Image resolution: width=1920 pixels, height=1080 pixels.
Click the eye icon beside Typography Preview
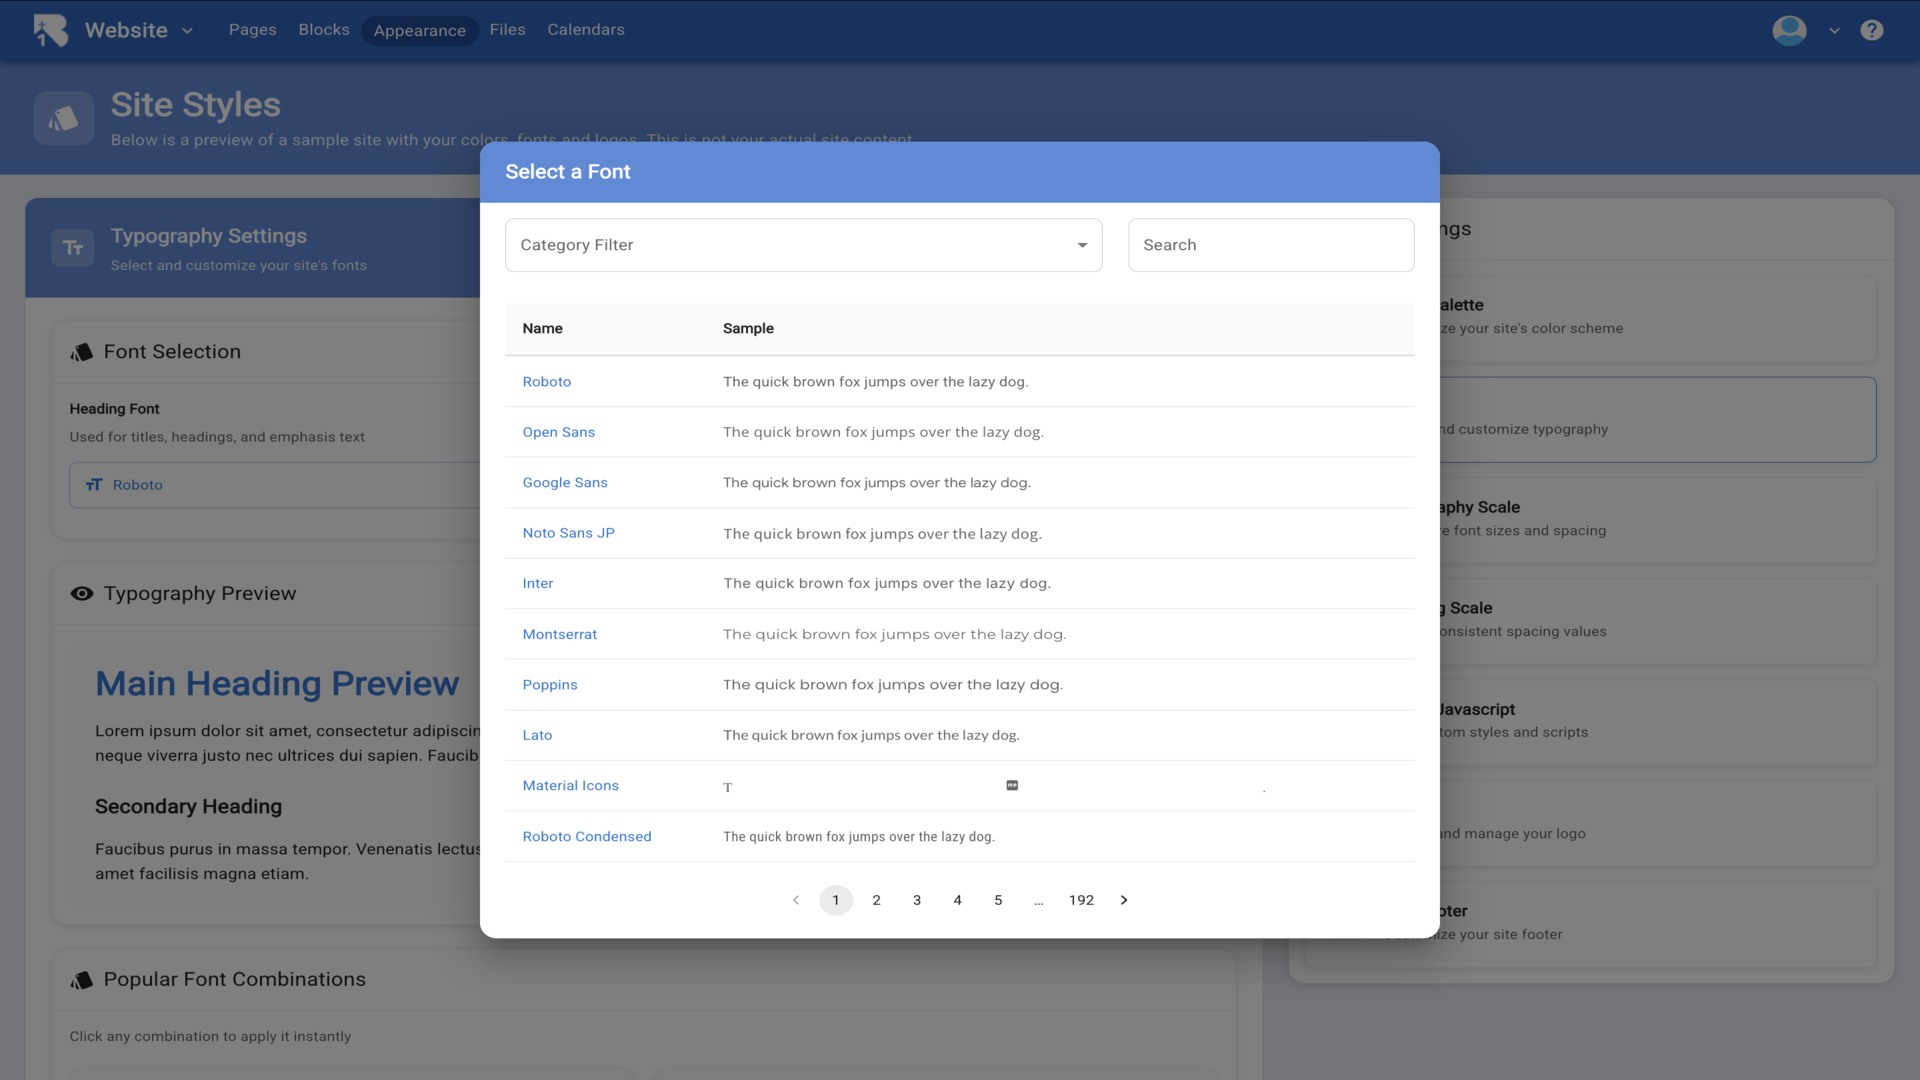point(82,594)
